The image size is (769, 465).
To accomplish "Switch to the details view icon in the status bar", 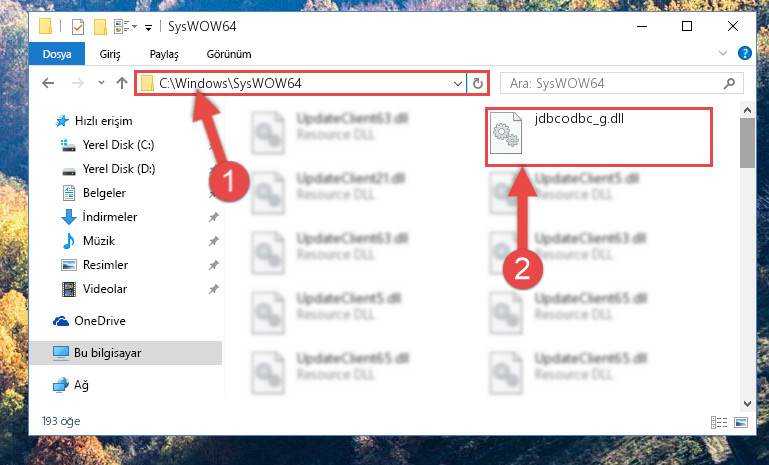I will (718, 422).
